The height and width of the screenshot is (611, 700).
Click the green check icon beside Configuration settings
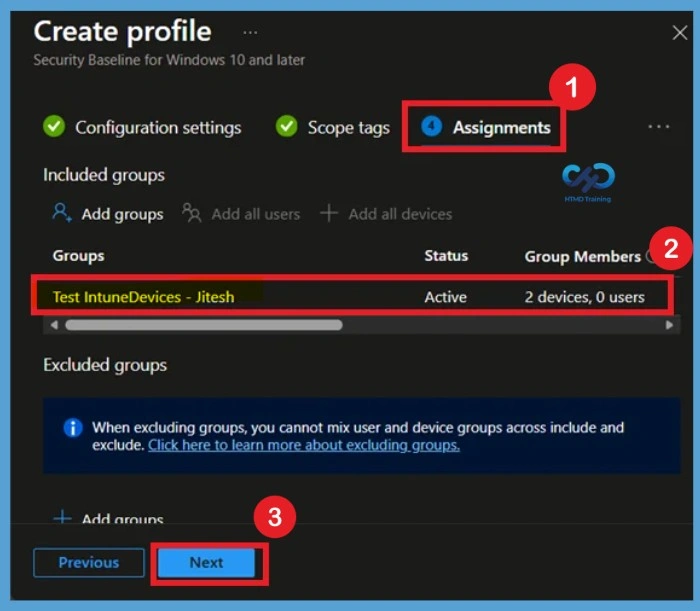(54, 126)
